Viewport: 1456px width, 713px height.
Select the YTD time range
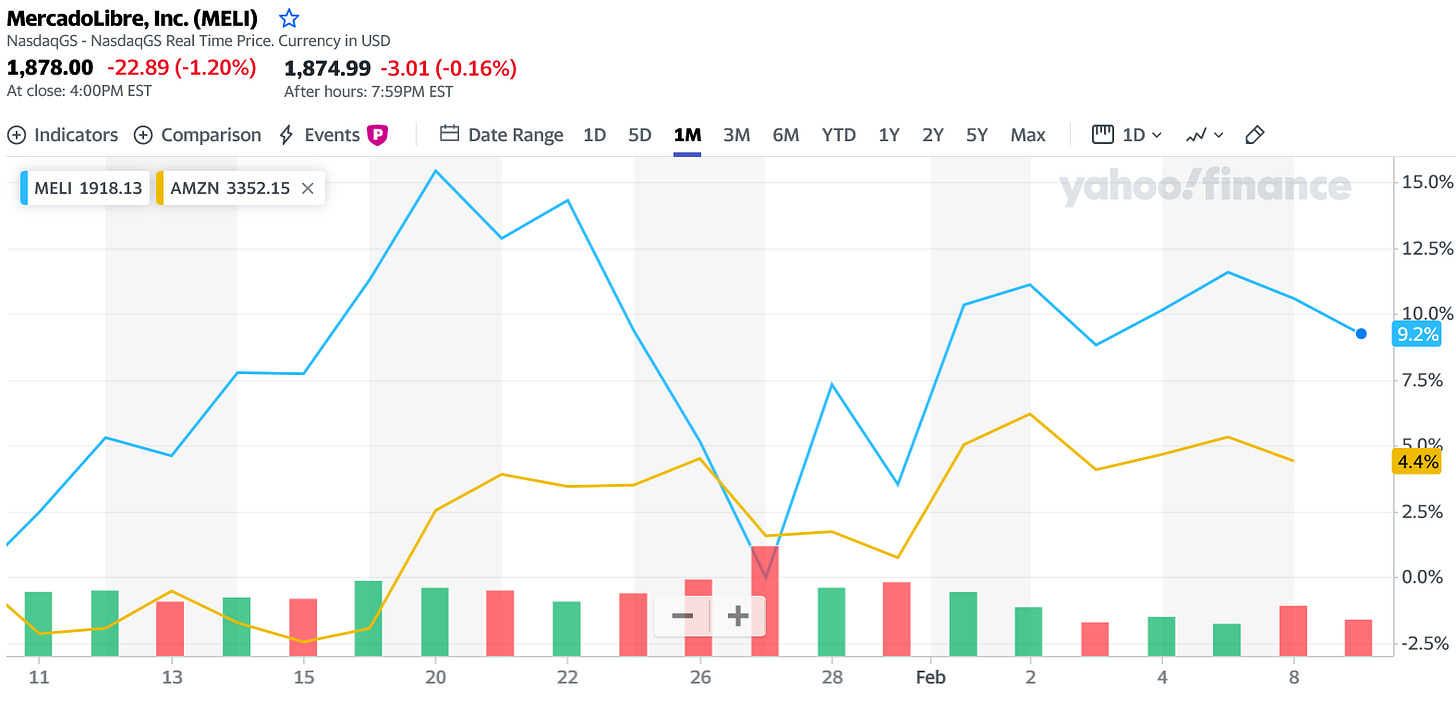(x=839, y=135)
